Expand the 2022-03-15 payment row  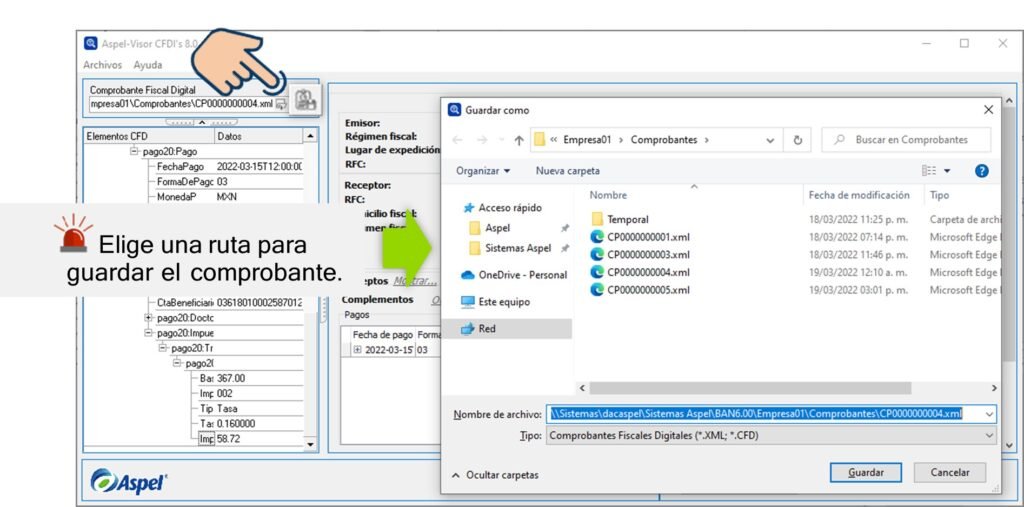(x=357, y=350)
